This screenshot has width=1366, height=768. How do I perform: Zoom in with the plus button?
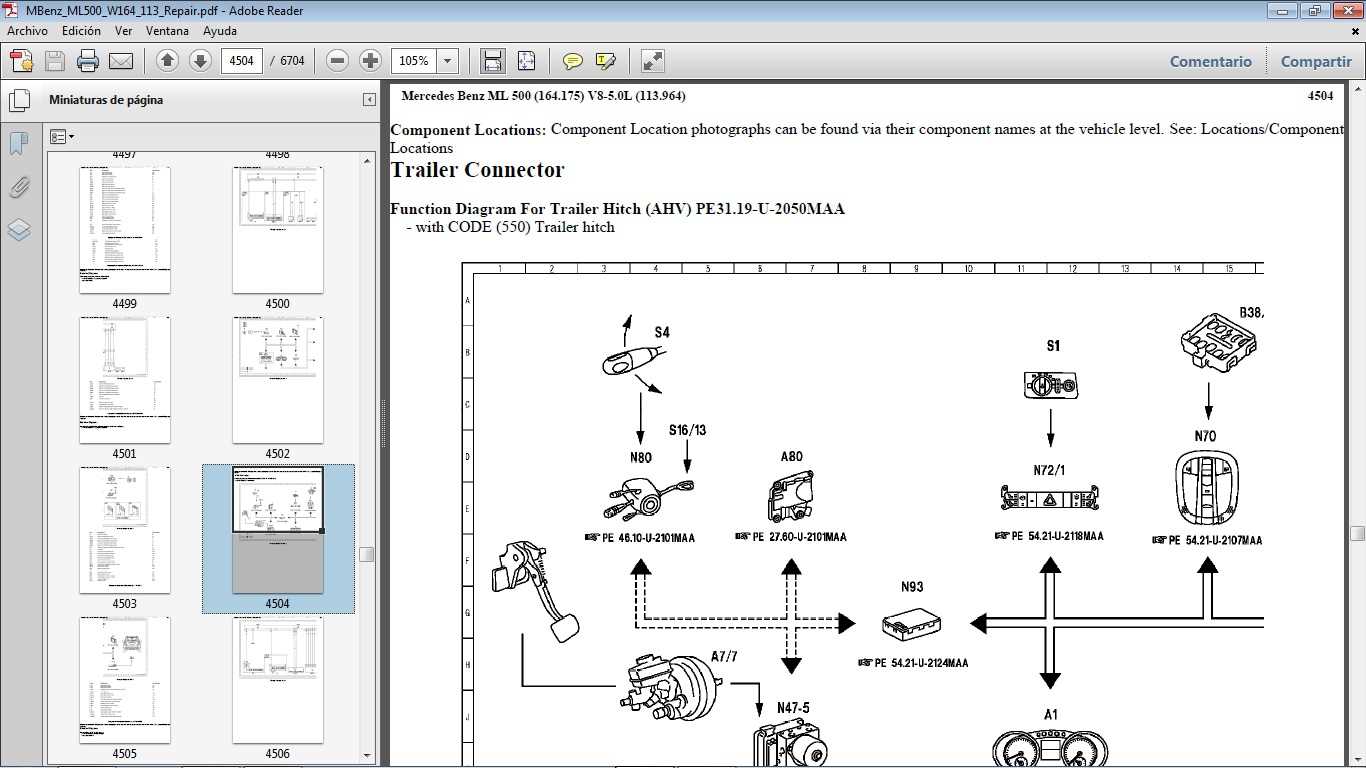[x=371, y=61]
